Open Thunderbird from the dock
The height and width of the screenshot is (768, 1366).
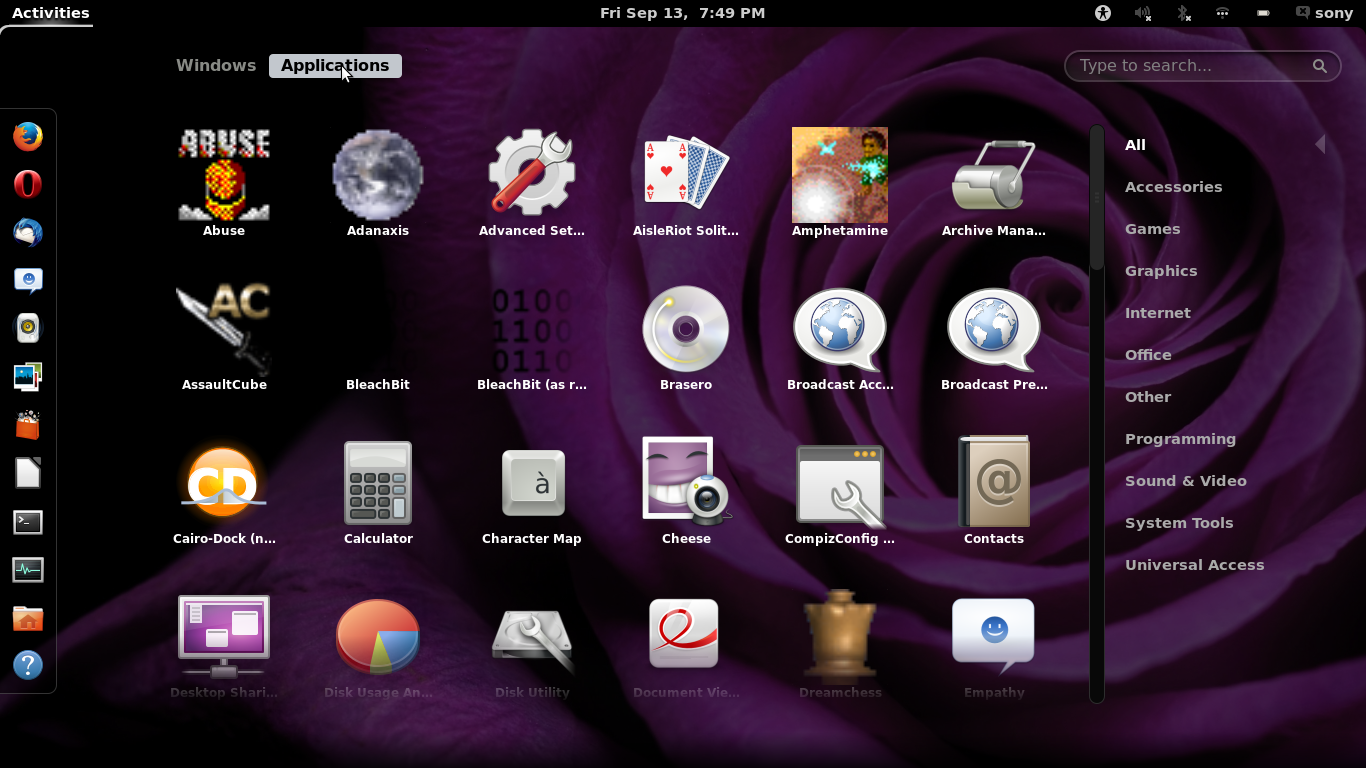(28, 233)
